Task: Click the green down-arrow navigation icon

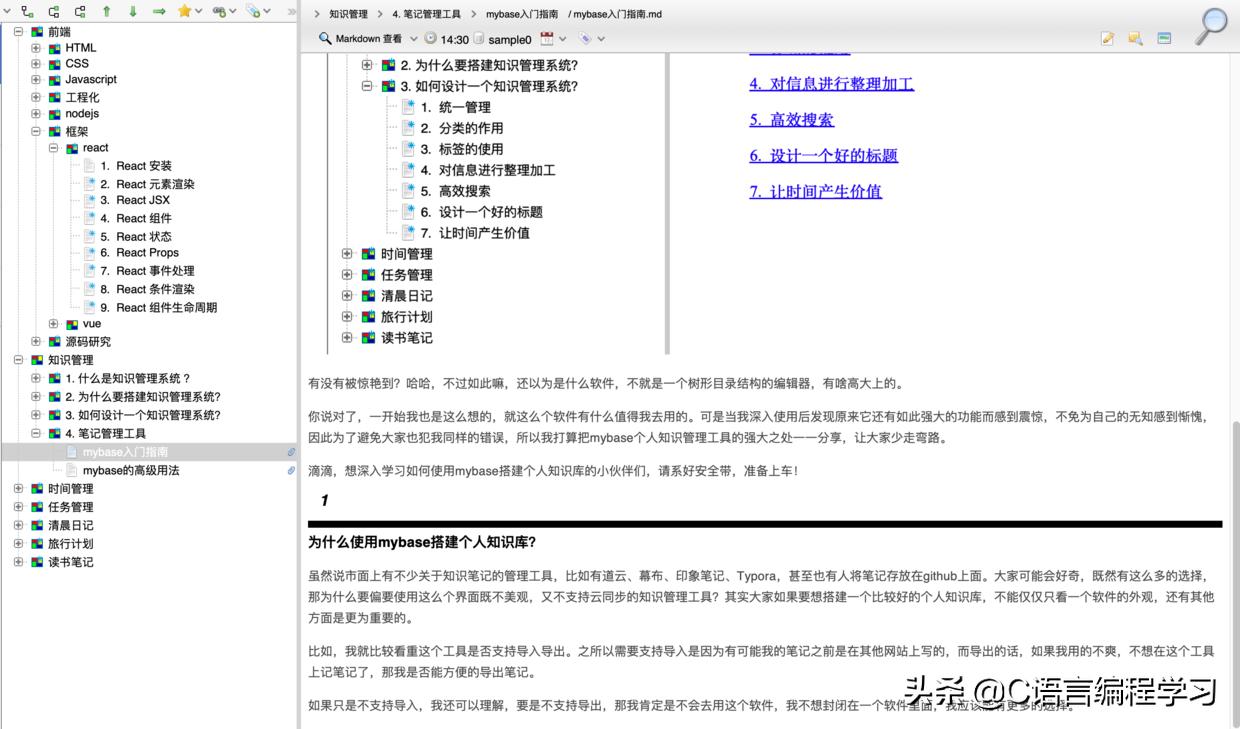Action: (133, 11)
